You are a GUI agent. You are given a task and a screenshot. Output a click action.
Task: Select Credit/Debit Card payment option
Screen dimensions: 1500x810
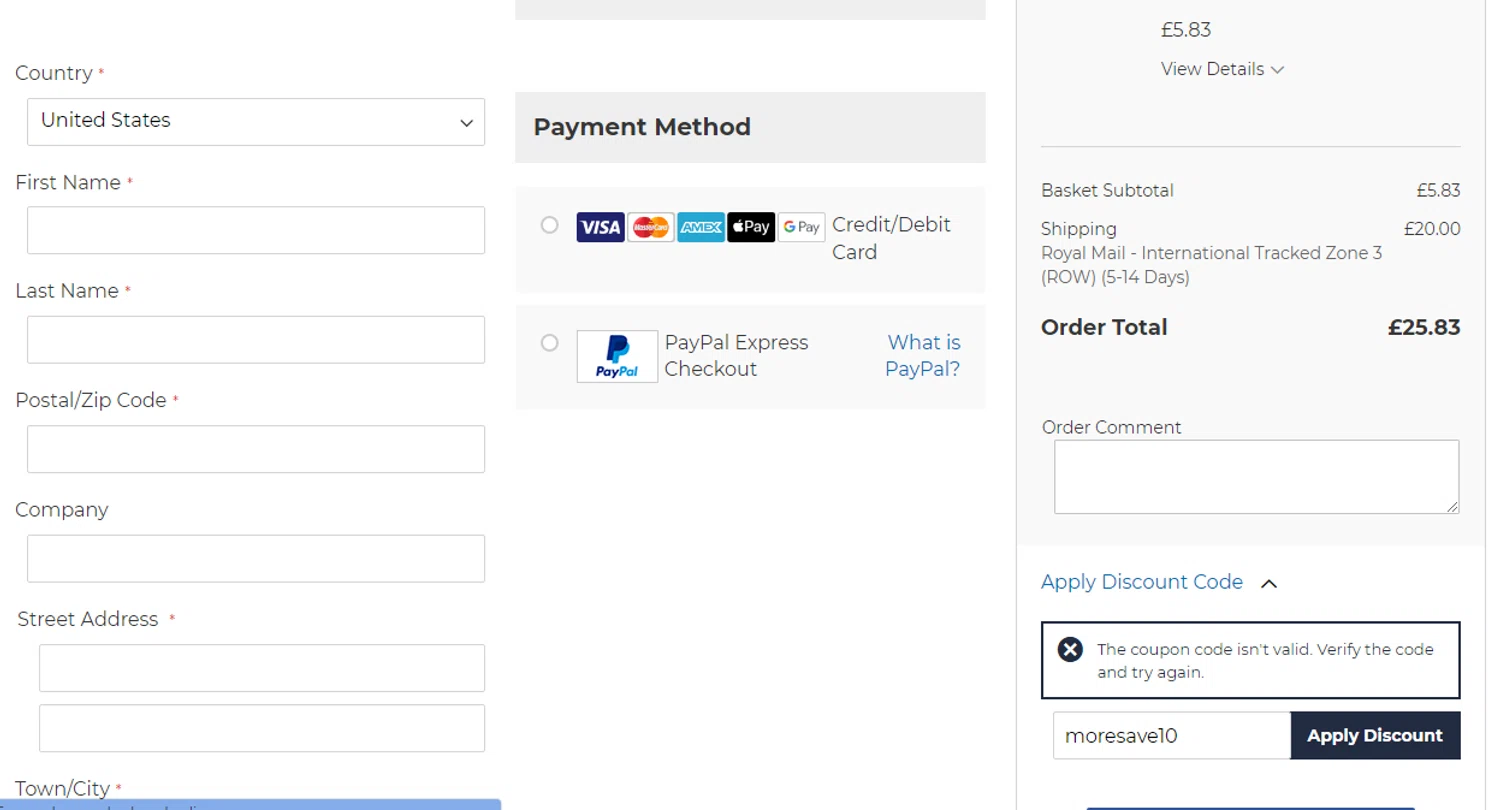[x=549, y=225]
